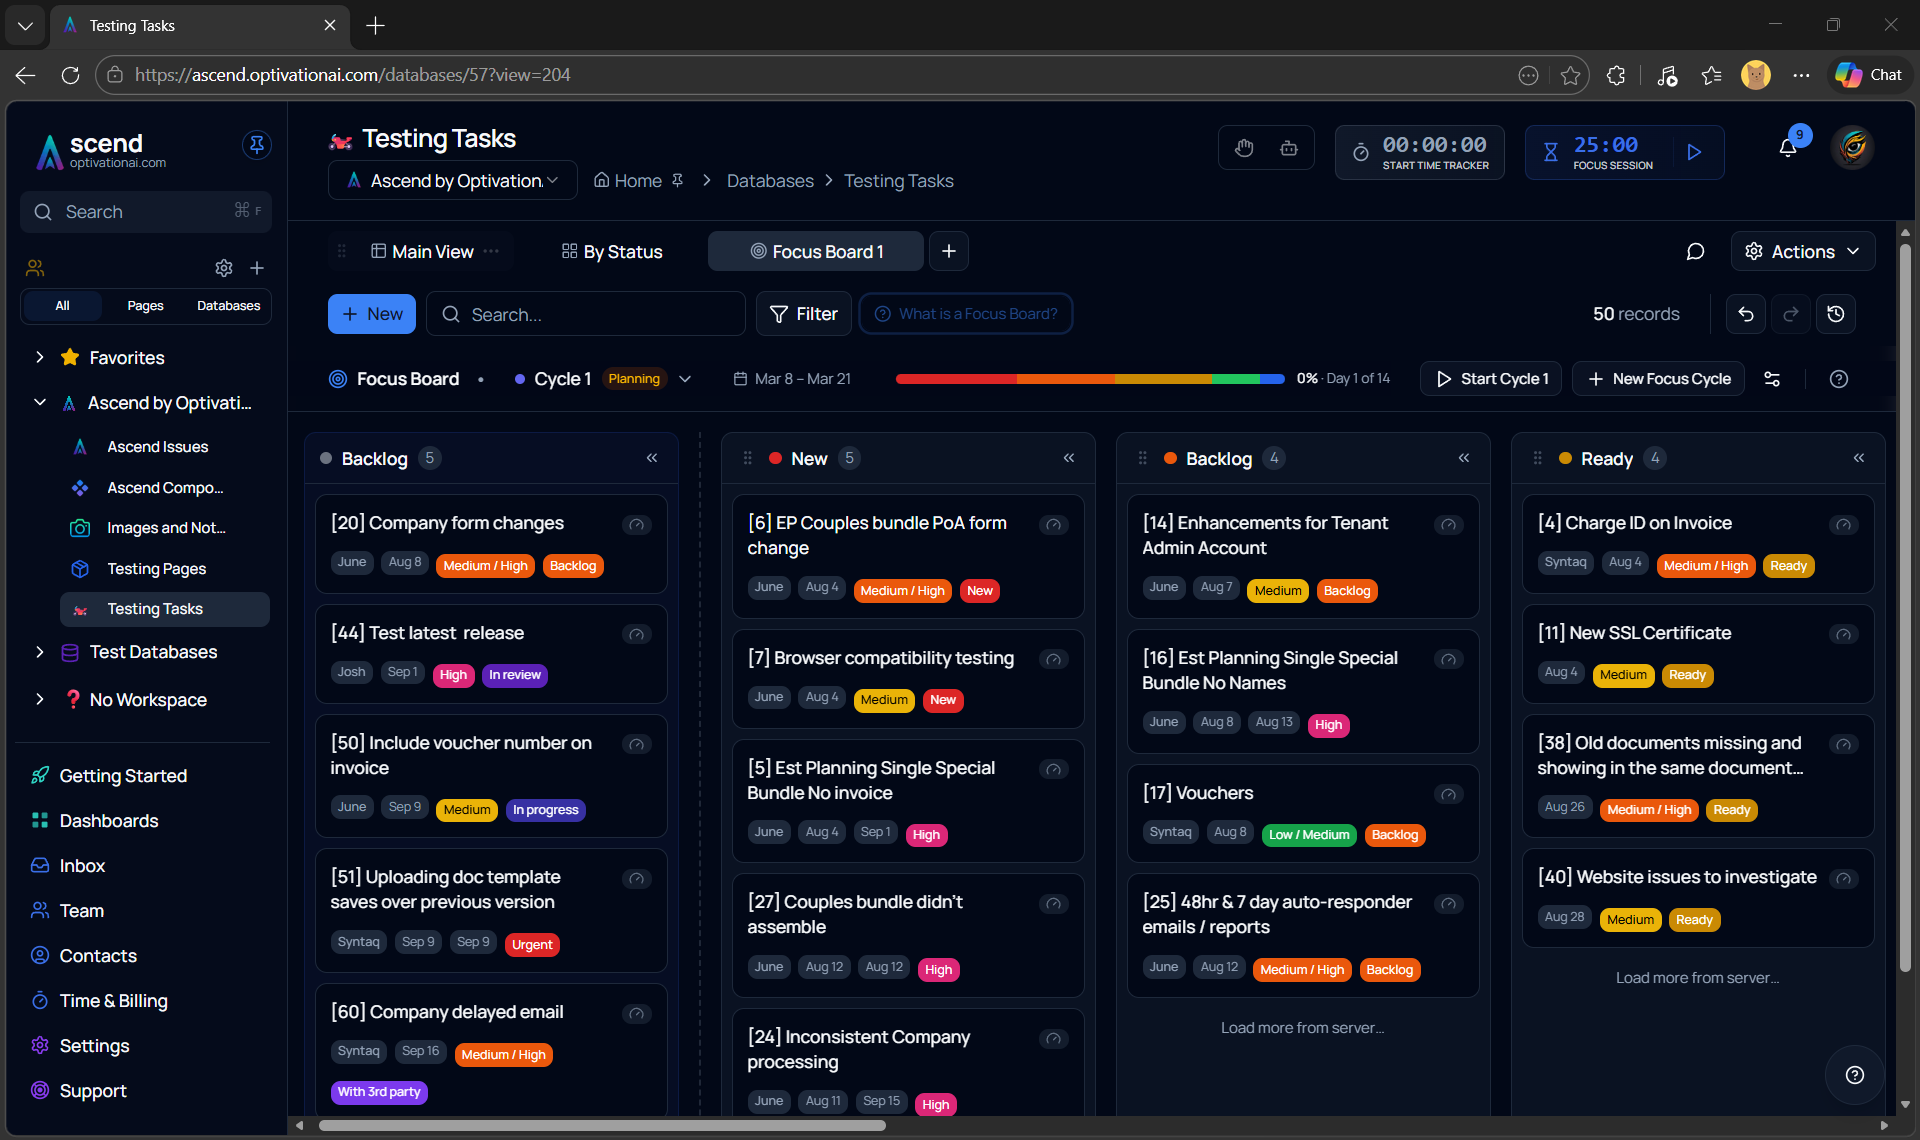
Task: Click the plus icon to add sidebar item
Action: (257, 268)
